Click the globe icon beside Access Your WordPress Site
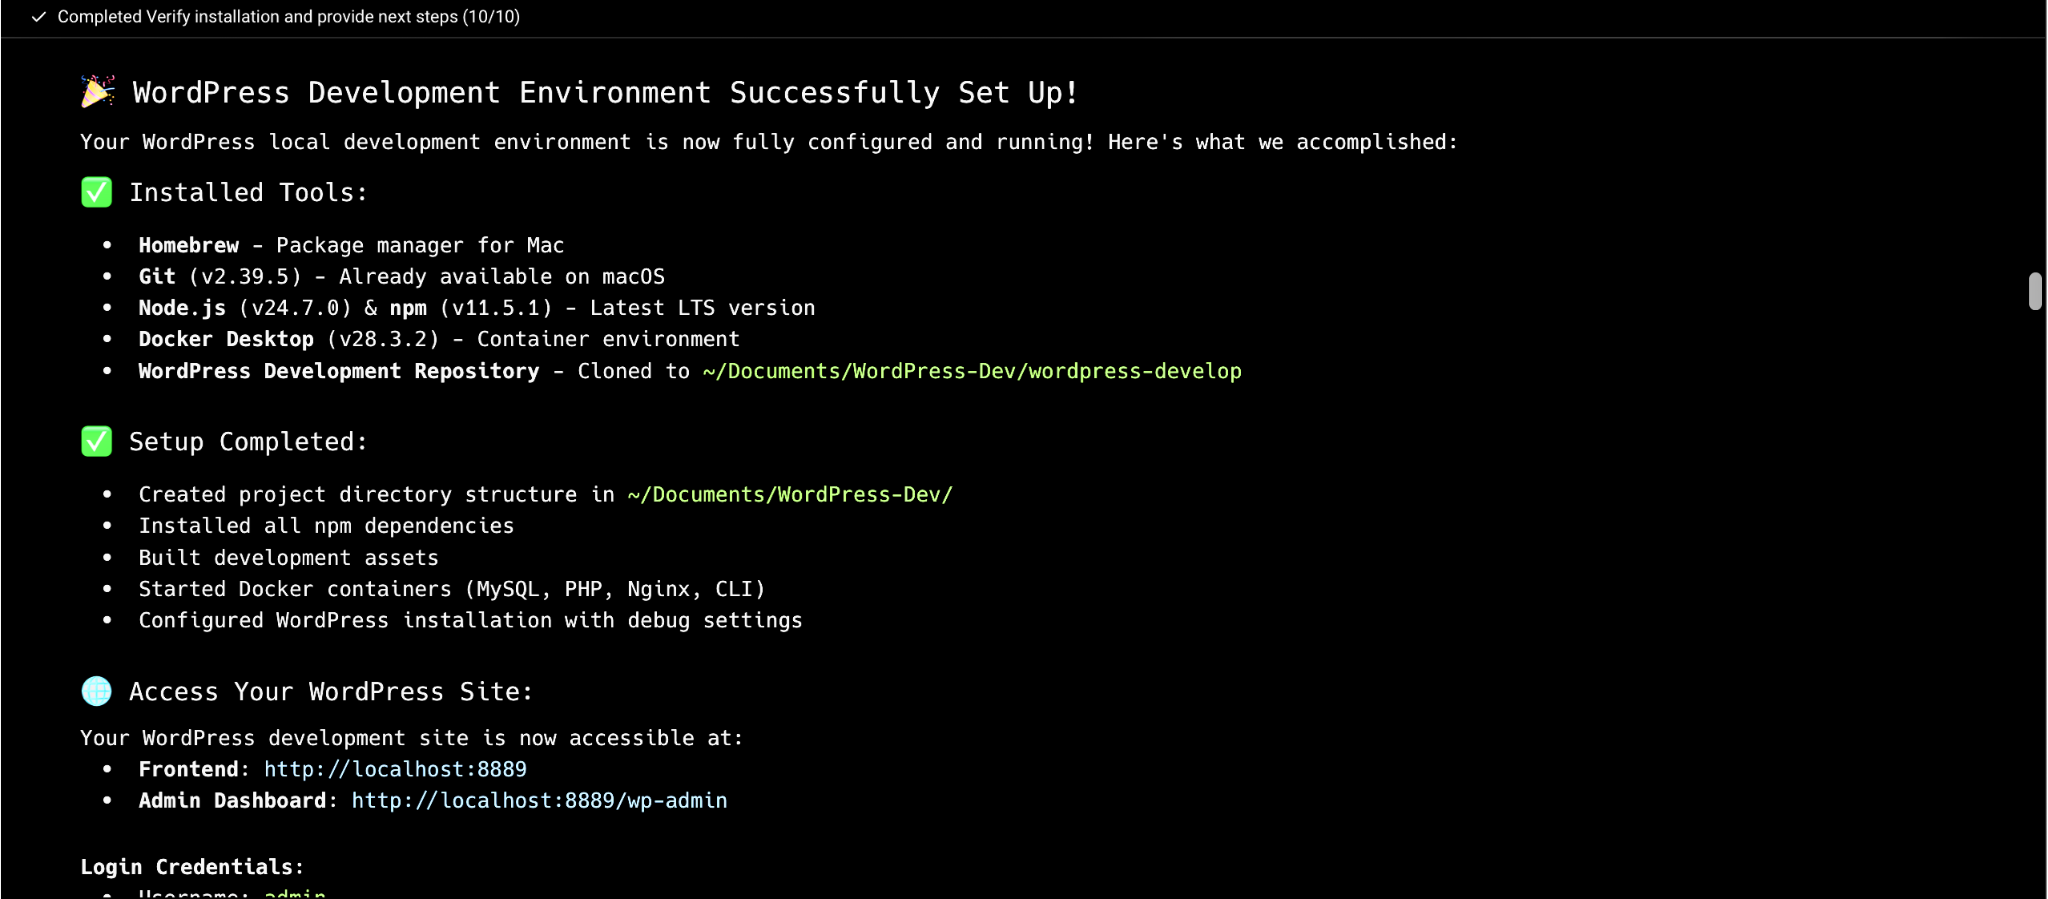 (x=97, y=691)
